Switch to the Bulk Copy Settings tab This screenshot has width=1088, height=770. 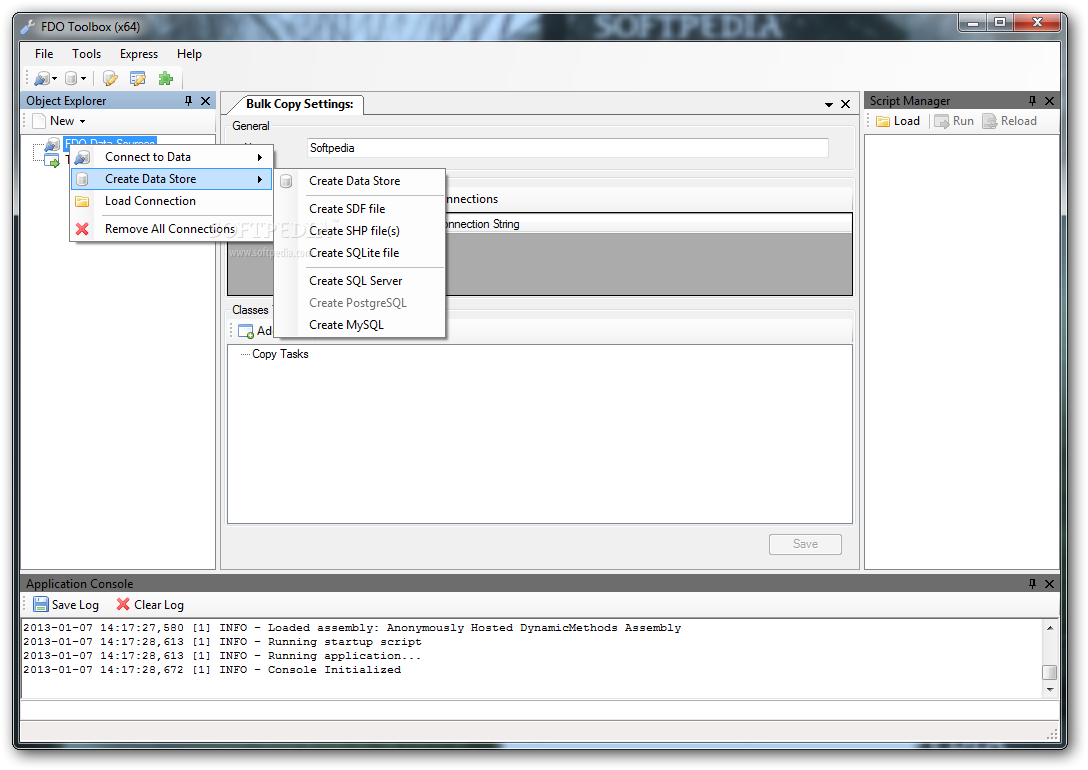coord(299,104)
